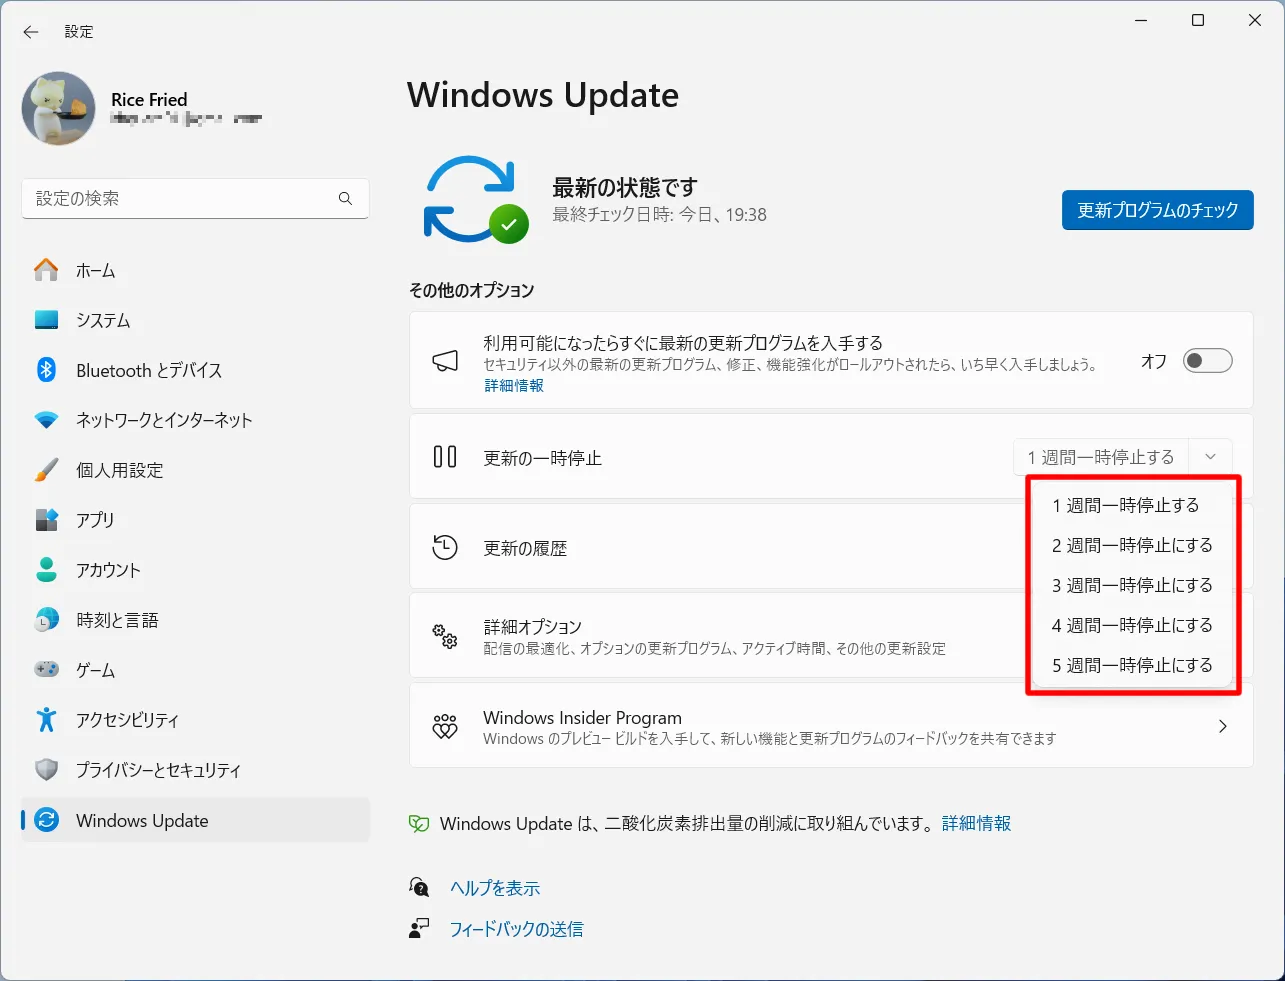
Task: Select Windows Update label in the sidebar
Action: (142, 821)
